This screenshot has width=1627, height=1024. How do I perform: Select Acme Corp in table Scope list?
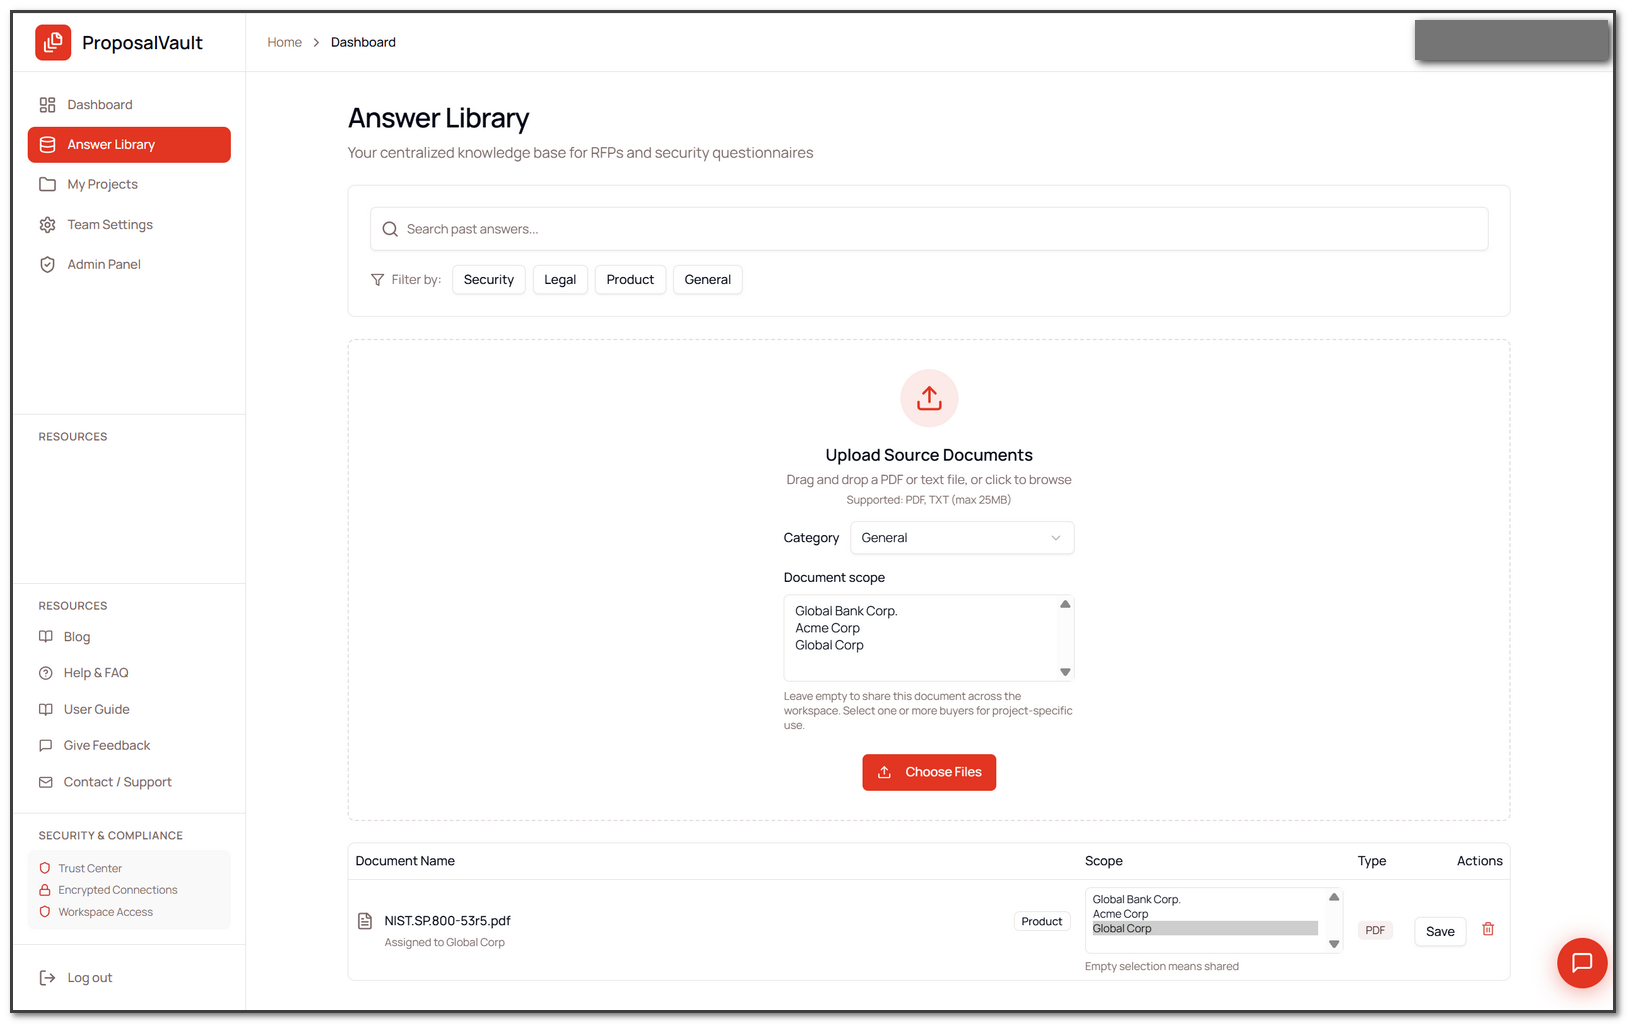[x=1120, y=914]
